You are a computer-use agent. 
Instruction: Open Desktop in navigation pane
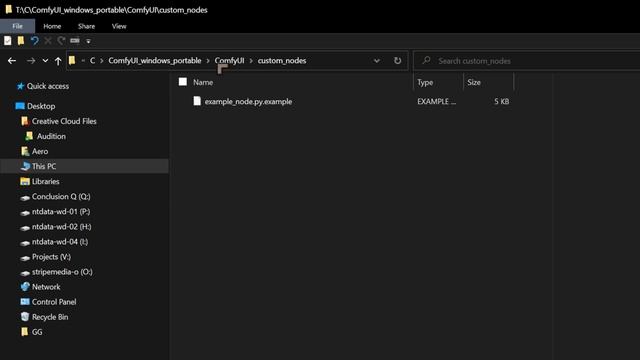tap(41, 106)
